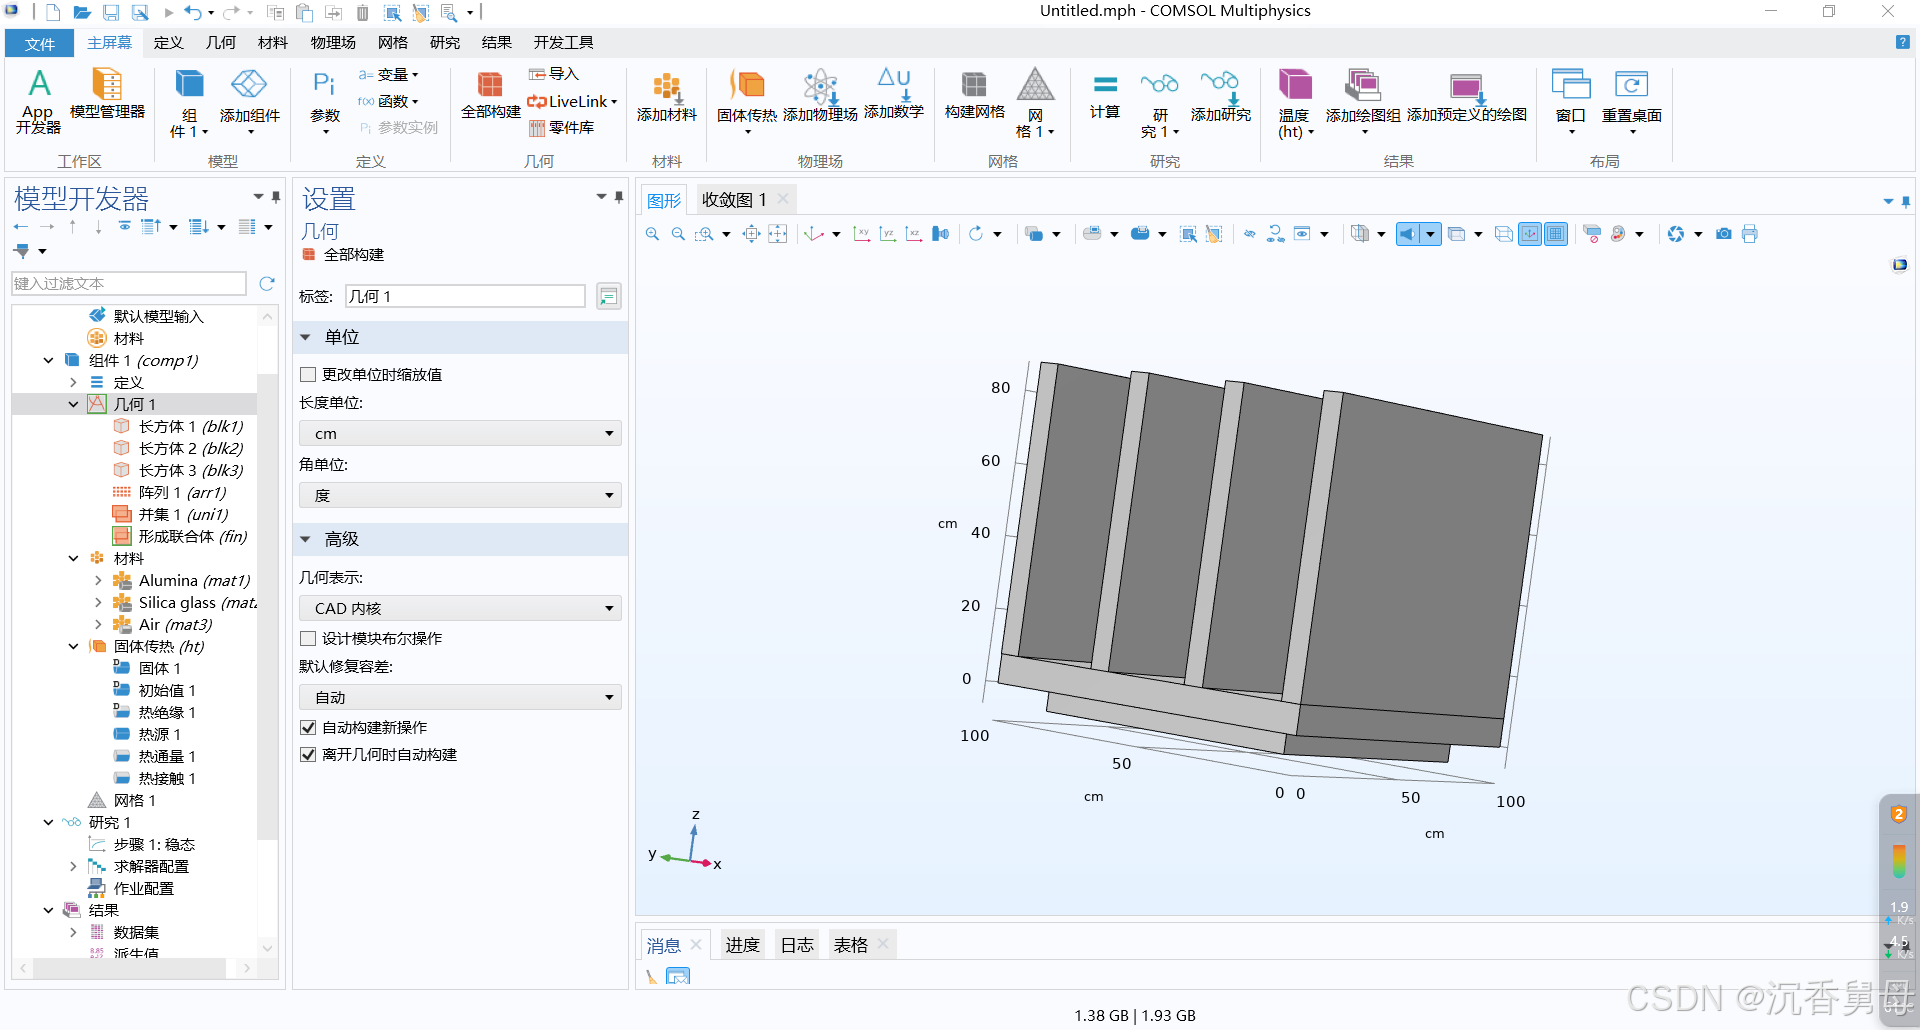Collapse the 单位 section
The height and width of the screenshot is (1030, 1920).
click(x=306, y=338)
